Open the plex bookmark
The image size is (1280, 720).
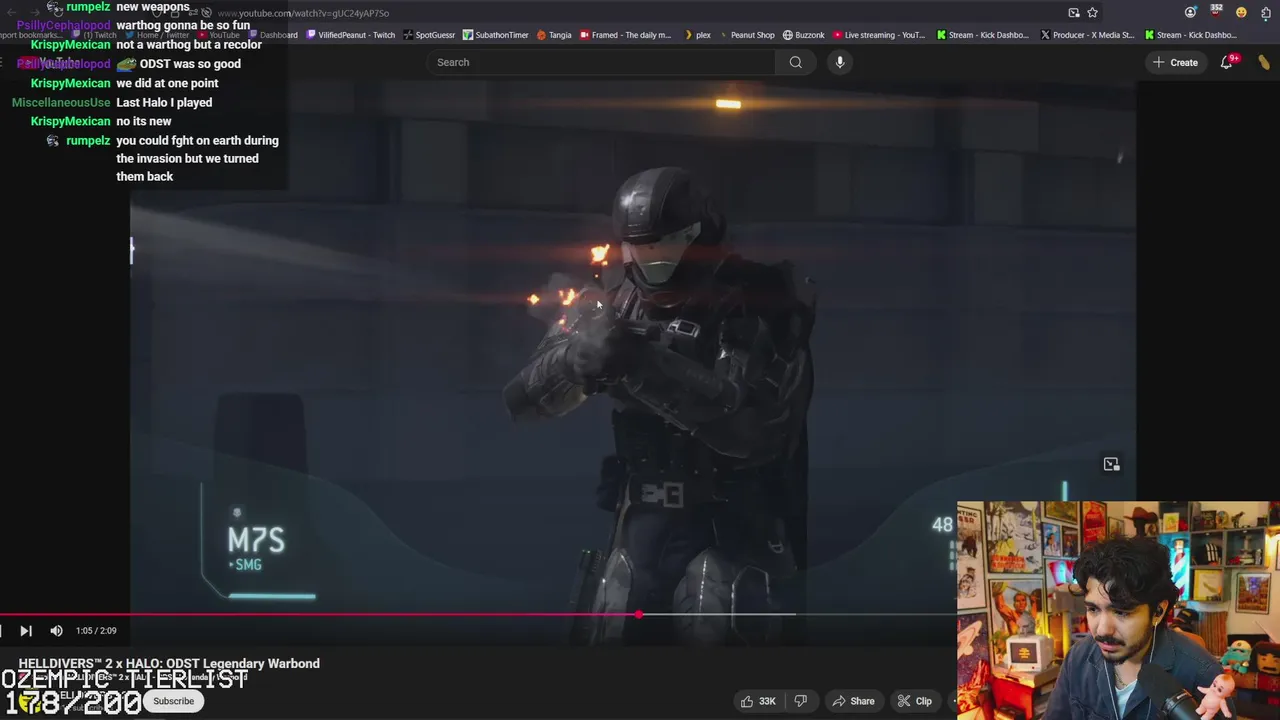click(x=696, y=35)
